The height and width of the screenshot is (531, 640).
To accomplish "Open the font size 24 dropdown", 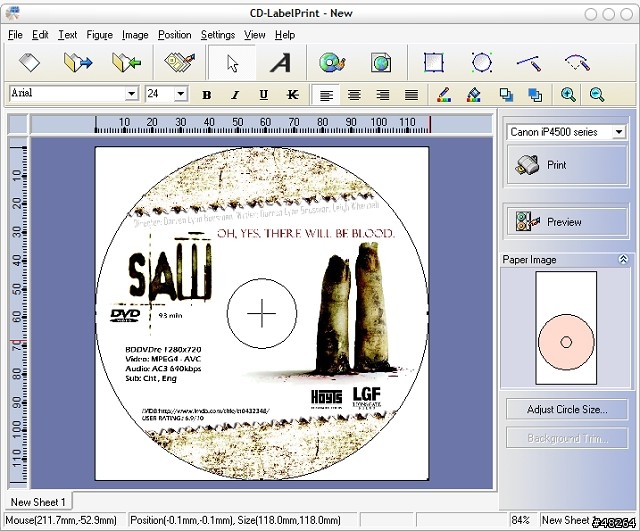I will (180, 93).
